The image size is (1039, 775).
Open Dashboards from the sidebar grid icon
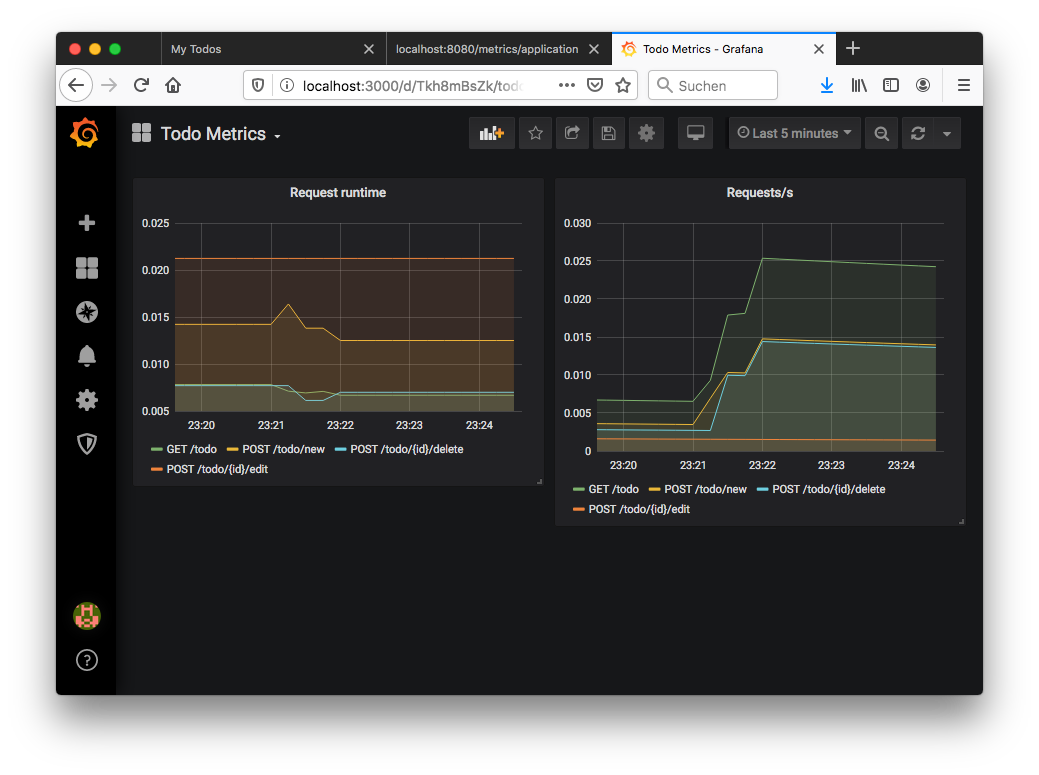click(x=87, y=268)
